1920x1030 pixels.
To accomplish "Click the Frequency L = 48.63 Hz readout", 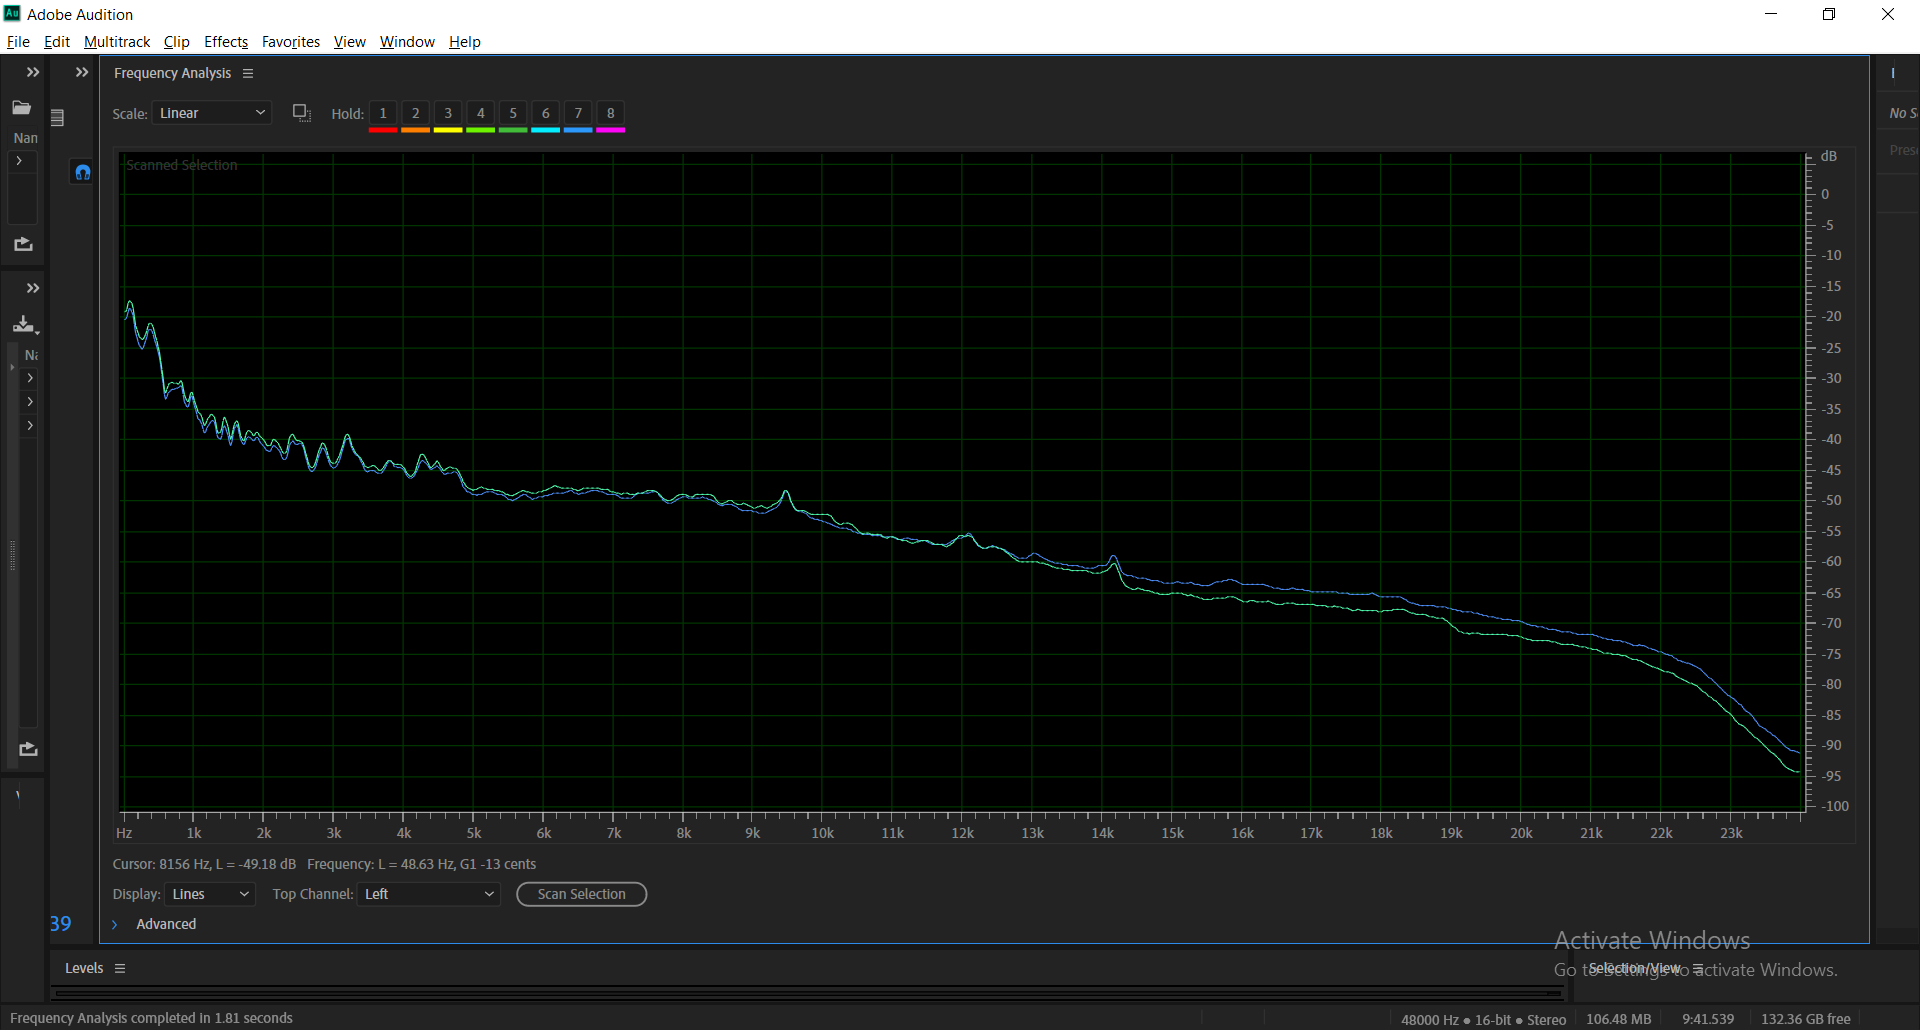I will [421, 864].
